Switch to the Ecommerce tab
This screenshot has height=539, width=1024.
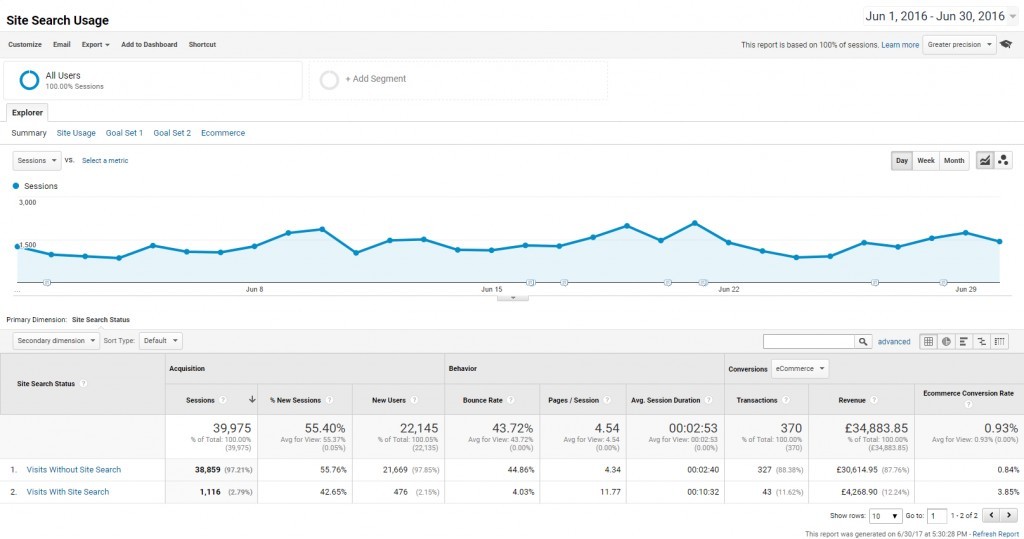point(223,133)
